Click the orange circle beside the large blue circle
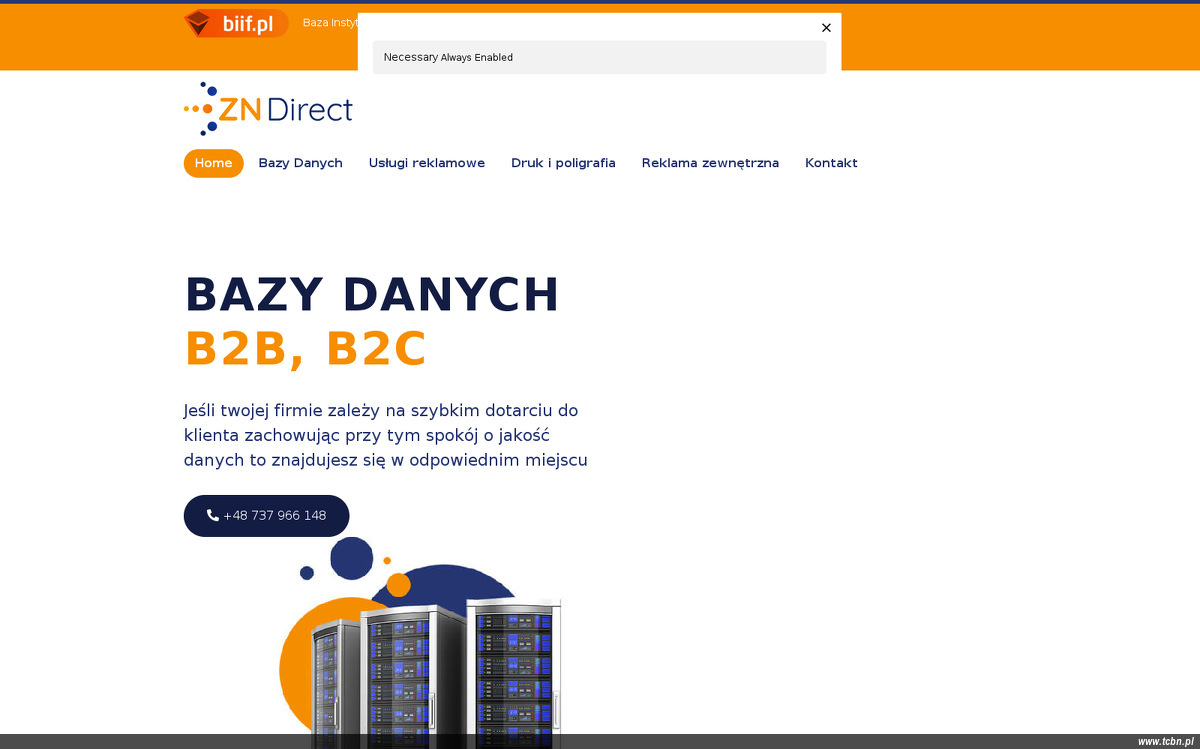1200x749 pixels. click(x=398, y=584)
